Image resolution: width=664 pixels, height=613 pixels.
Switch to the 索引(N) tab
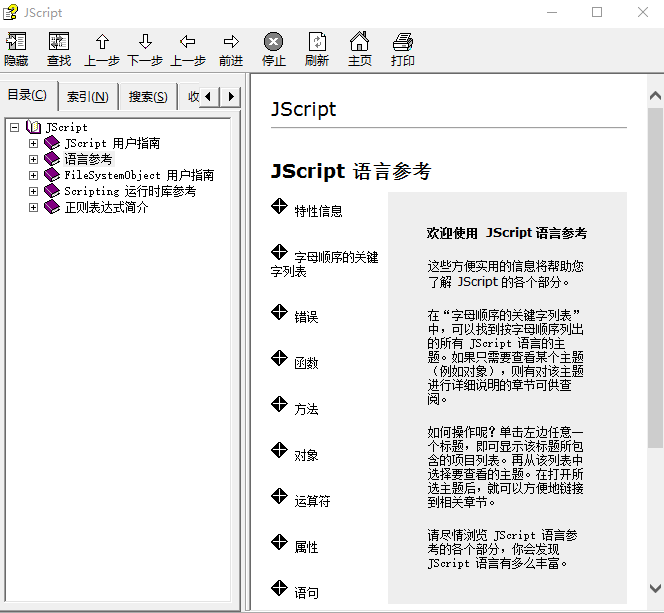tap(88, 97)
